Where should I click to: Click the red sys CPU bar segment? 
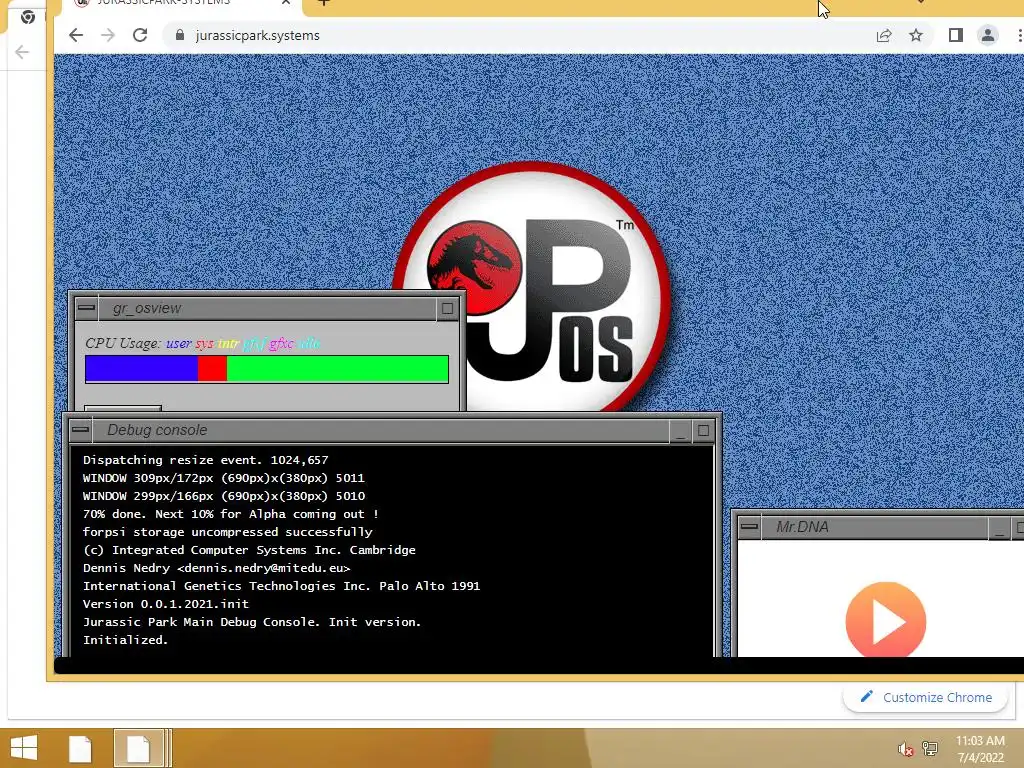(x=212, y=369)
